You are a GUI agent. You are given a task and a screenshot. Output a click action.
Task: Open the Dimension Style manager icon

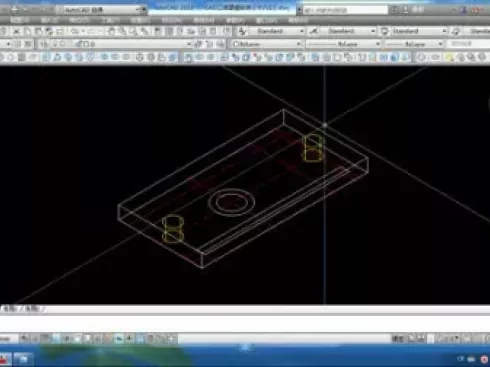click(313, 31)
